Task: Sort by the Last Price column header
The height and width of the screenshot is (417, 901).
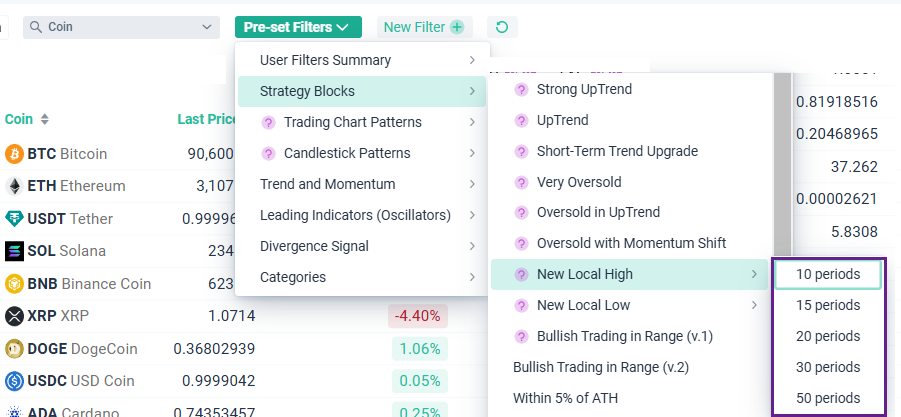Action: tap(207, 119)
